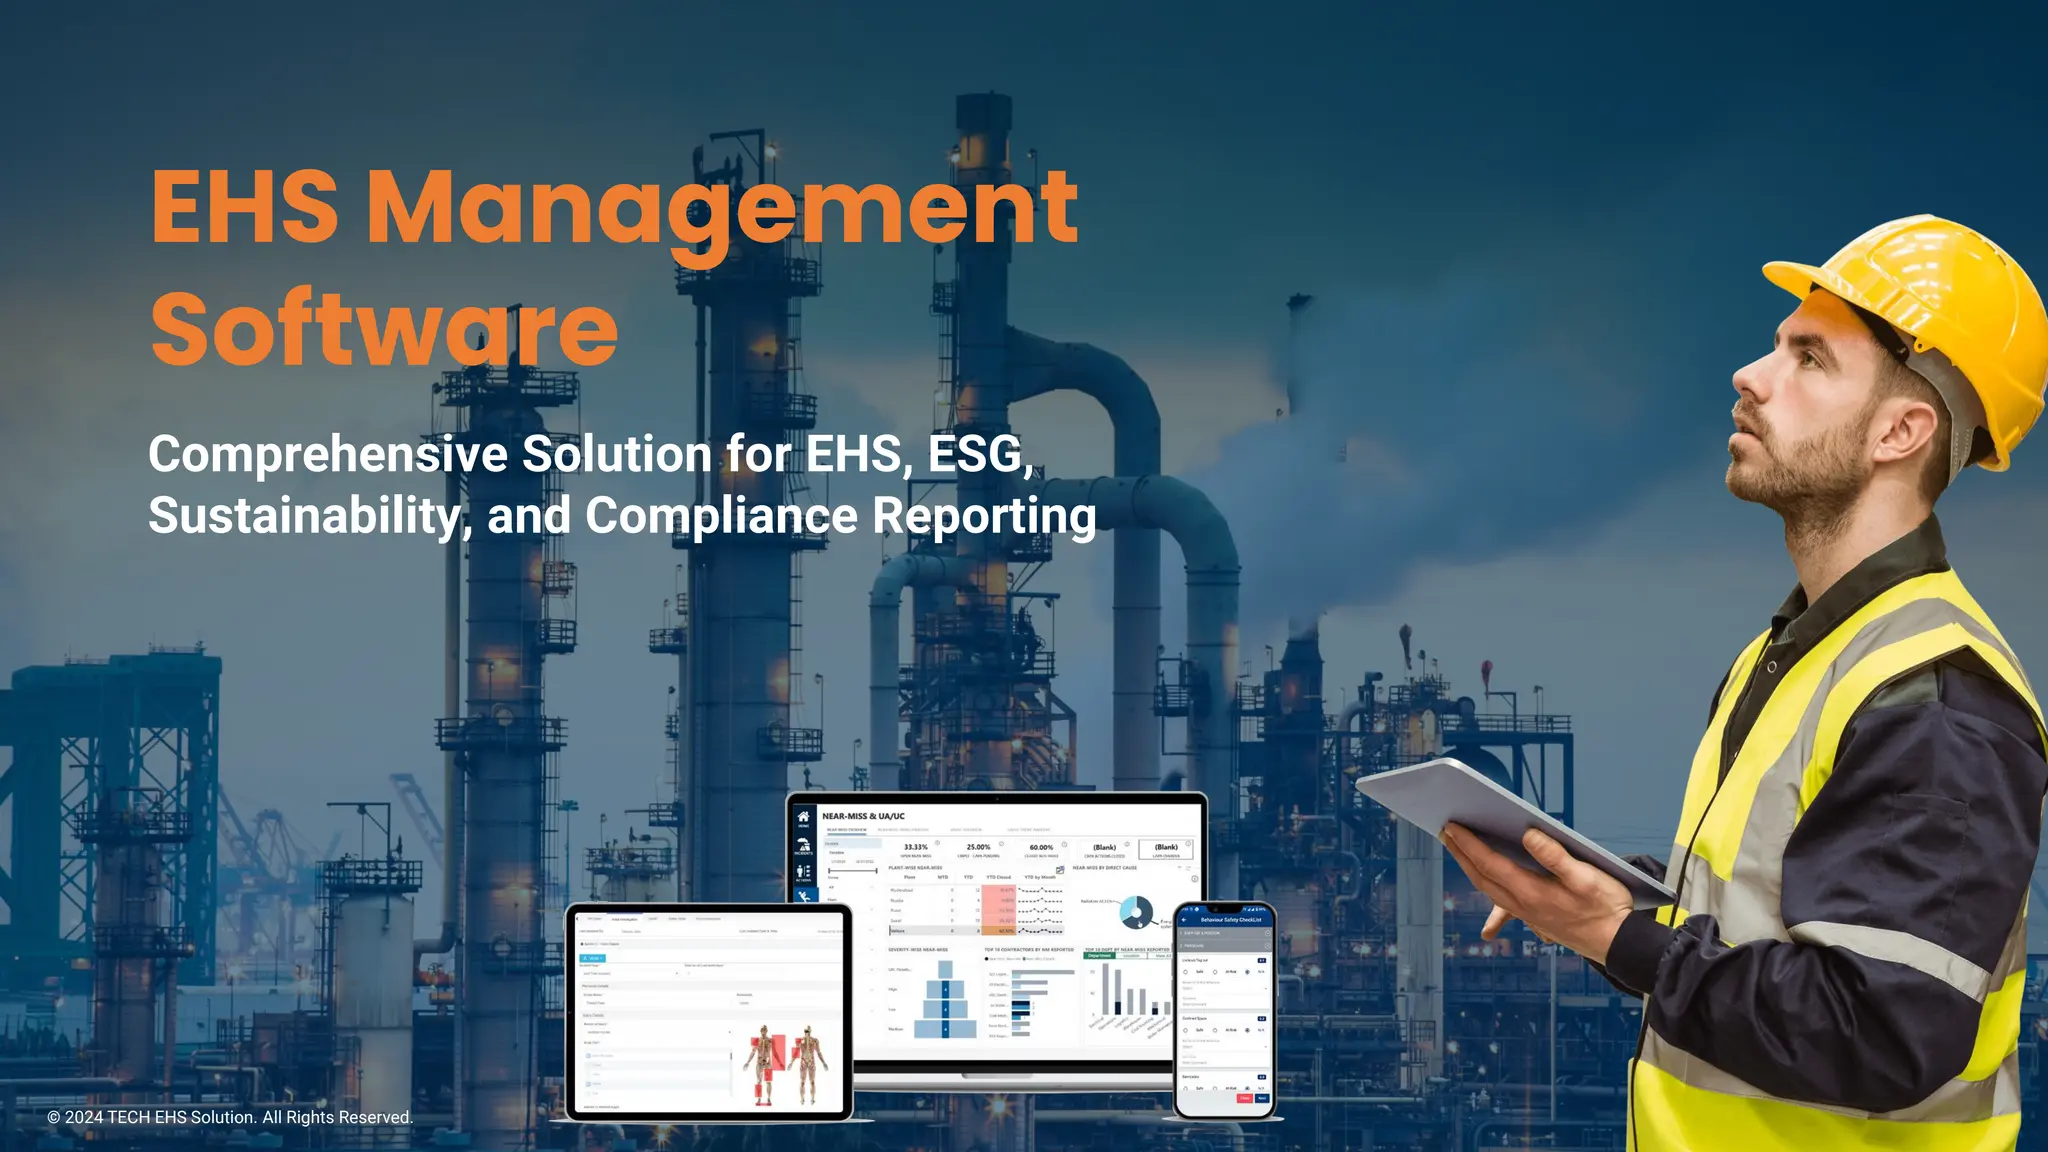This screenshot has height=1152, width=2048.
Task: Tap the back arrow in phone header
Action: coord(1184,920)
